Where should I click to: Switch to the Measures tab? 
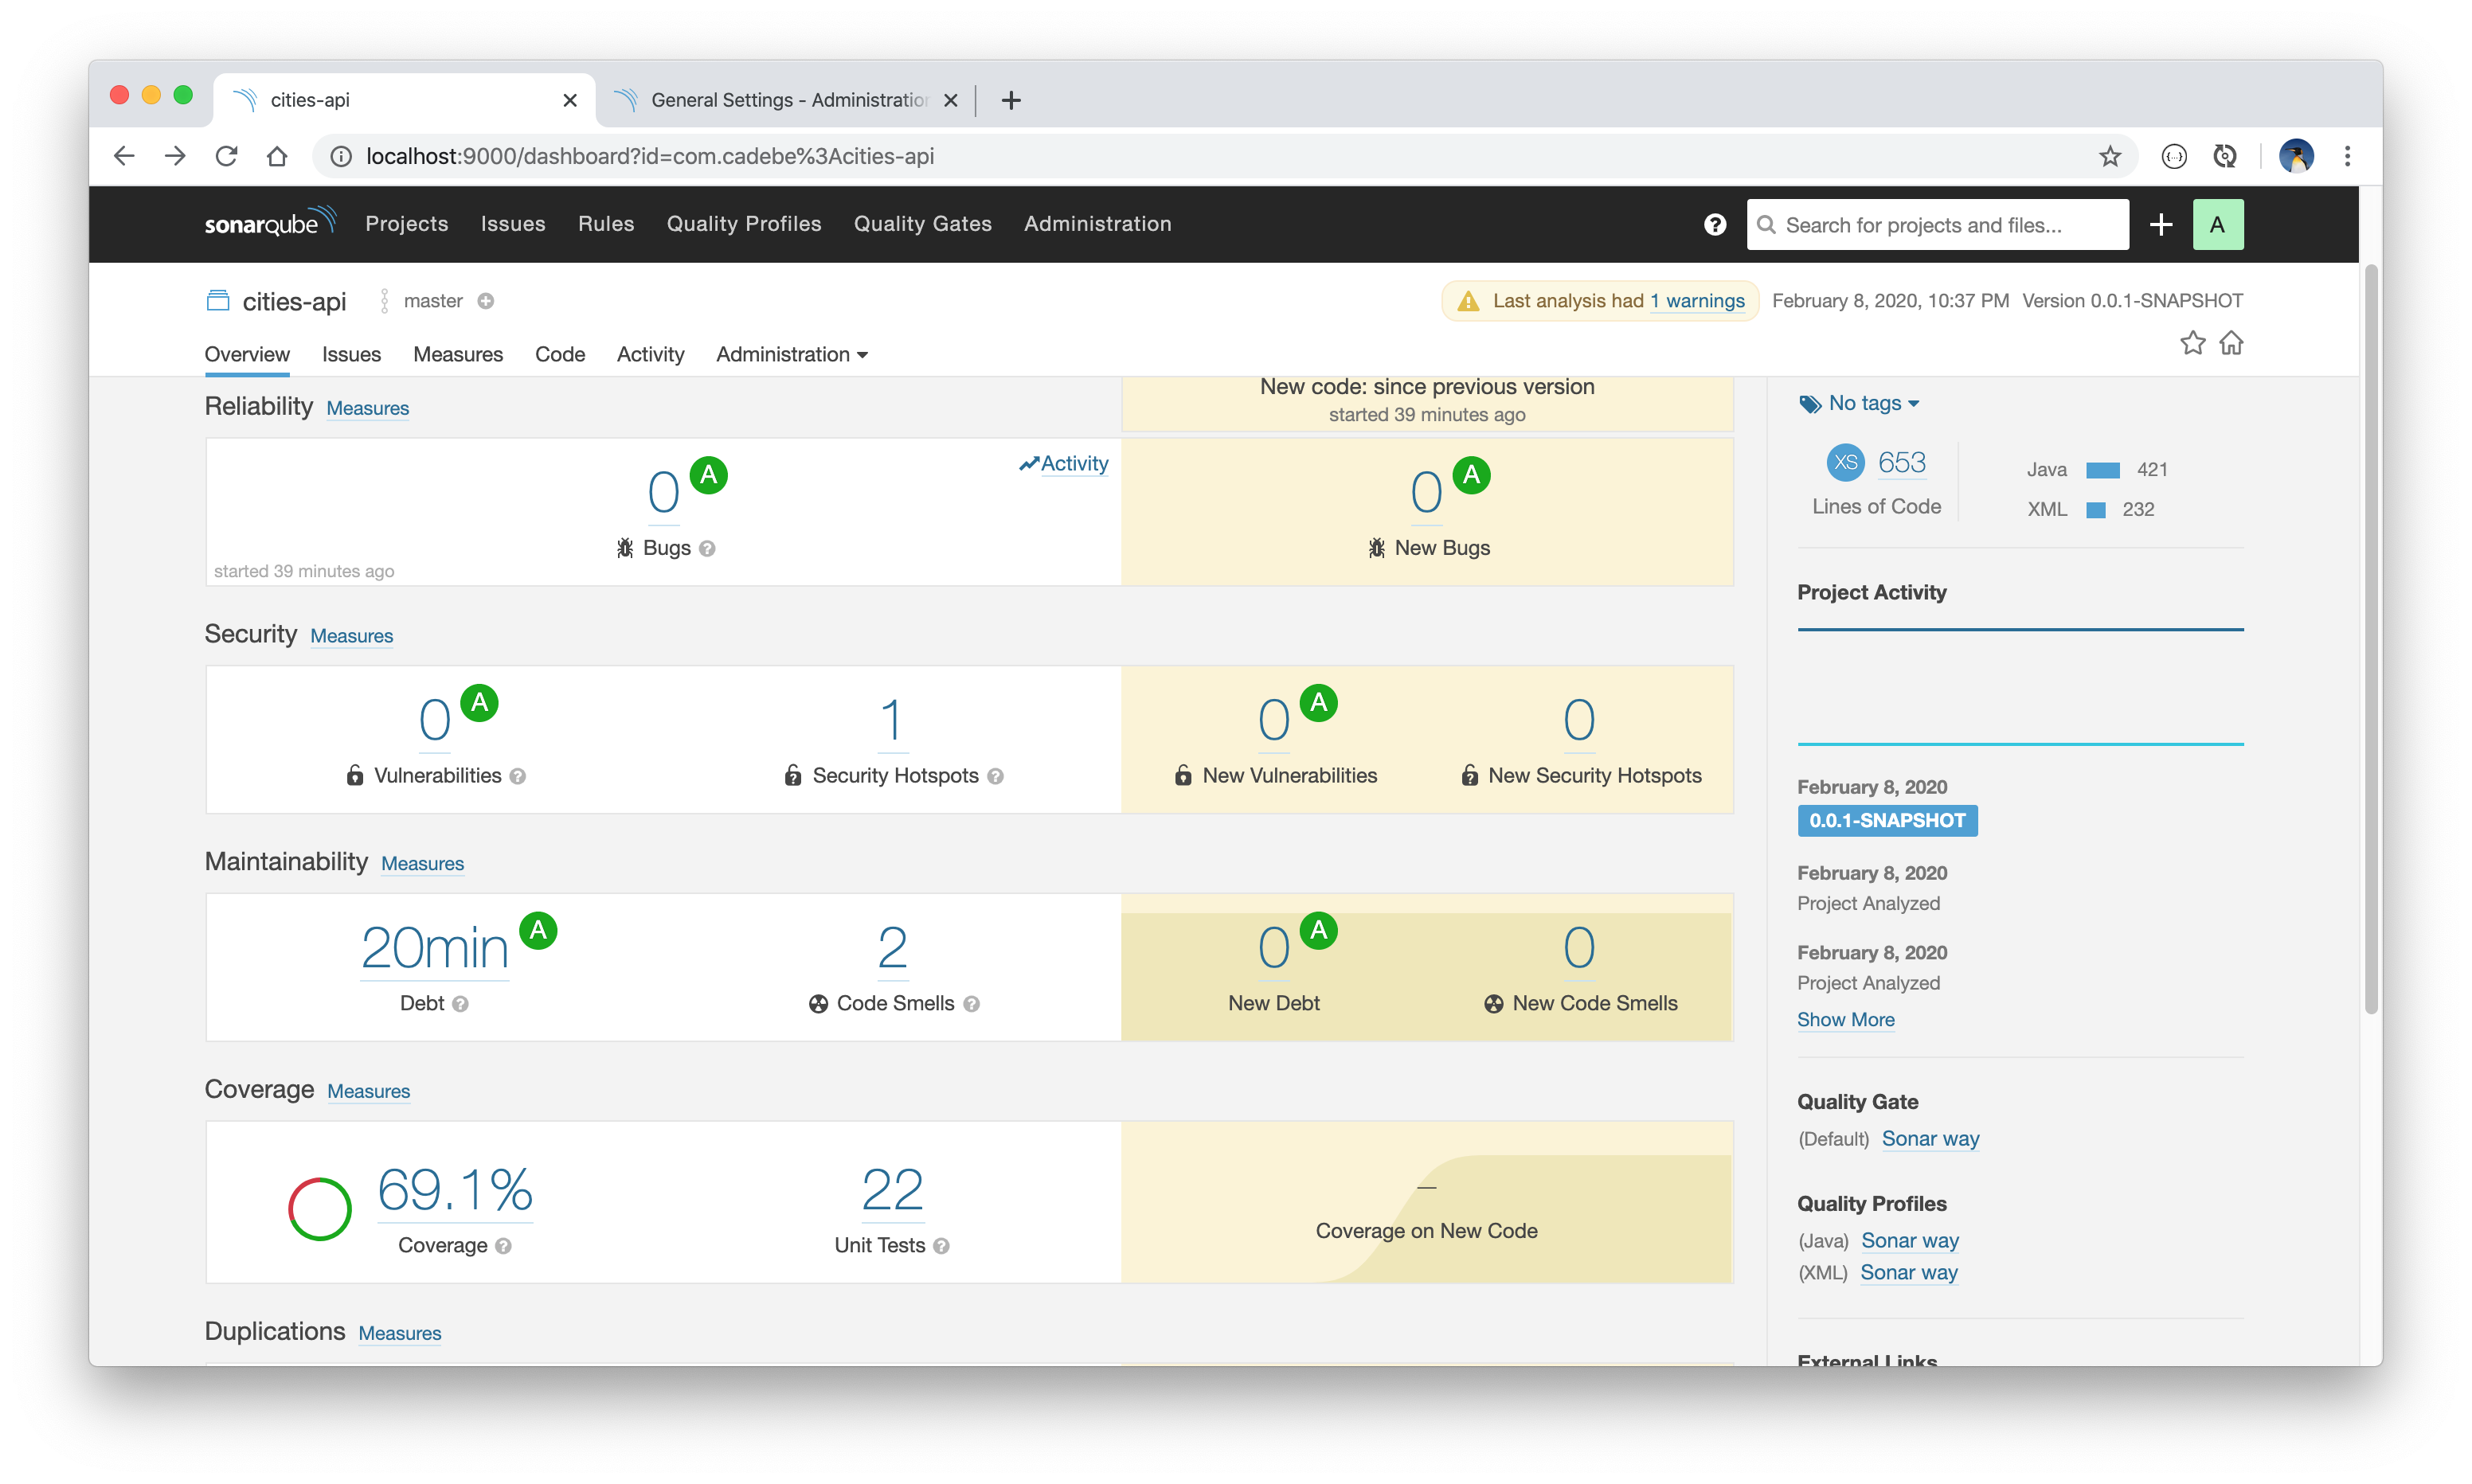coord(457,354)
